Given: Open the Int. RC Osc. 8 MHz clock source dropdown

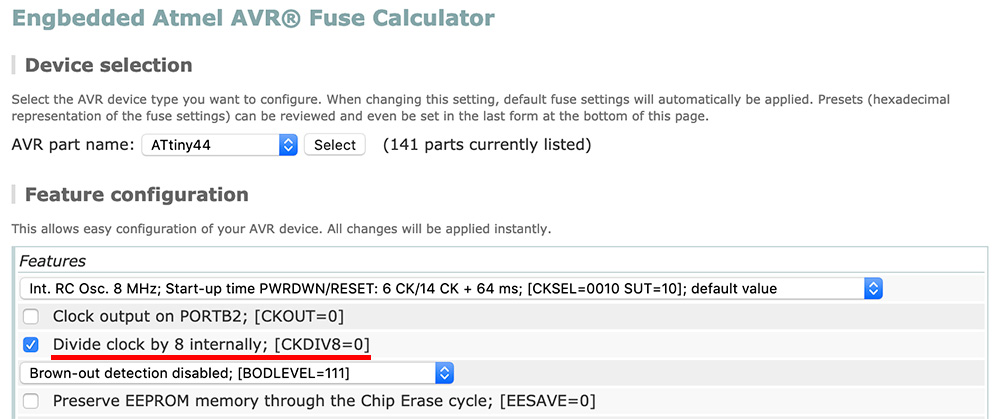Looking at the screenshot, I should point(451,288).
